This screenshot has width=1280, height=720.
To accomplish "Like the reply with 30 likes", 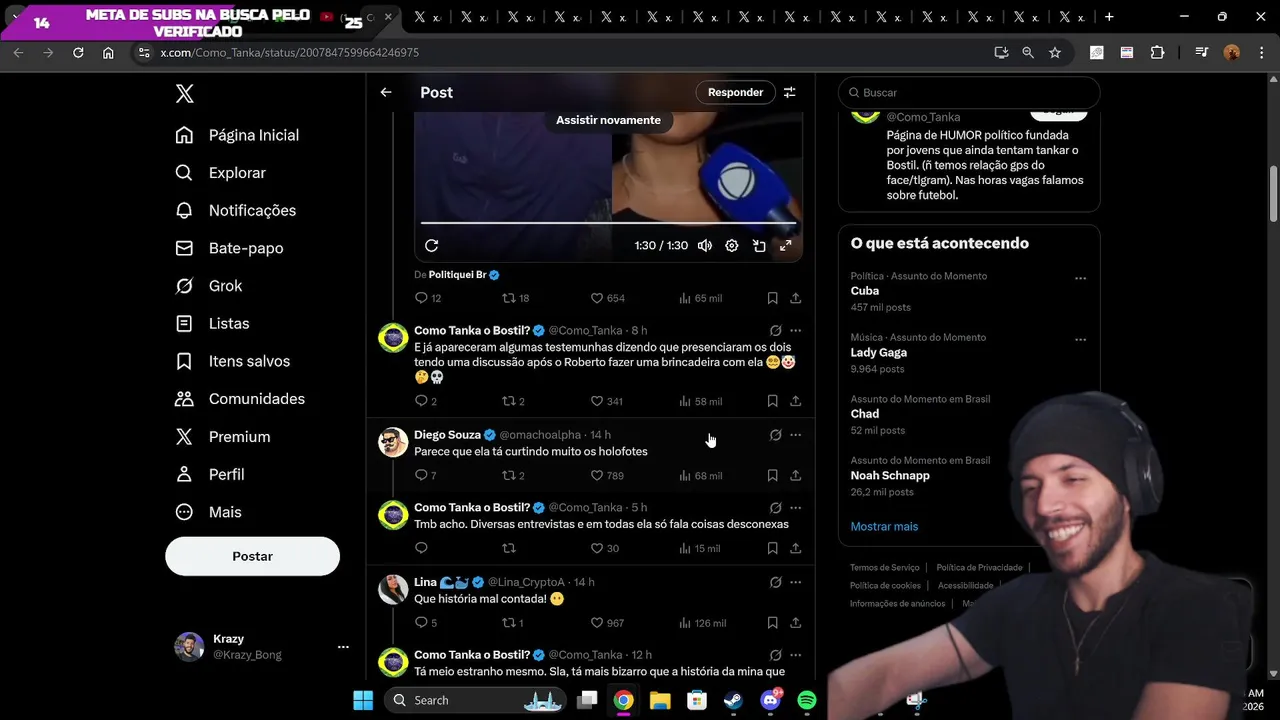I will coord(604,548).
